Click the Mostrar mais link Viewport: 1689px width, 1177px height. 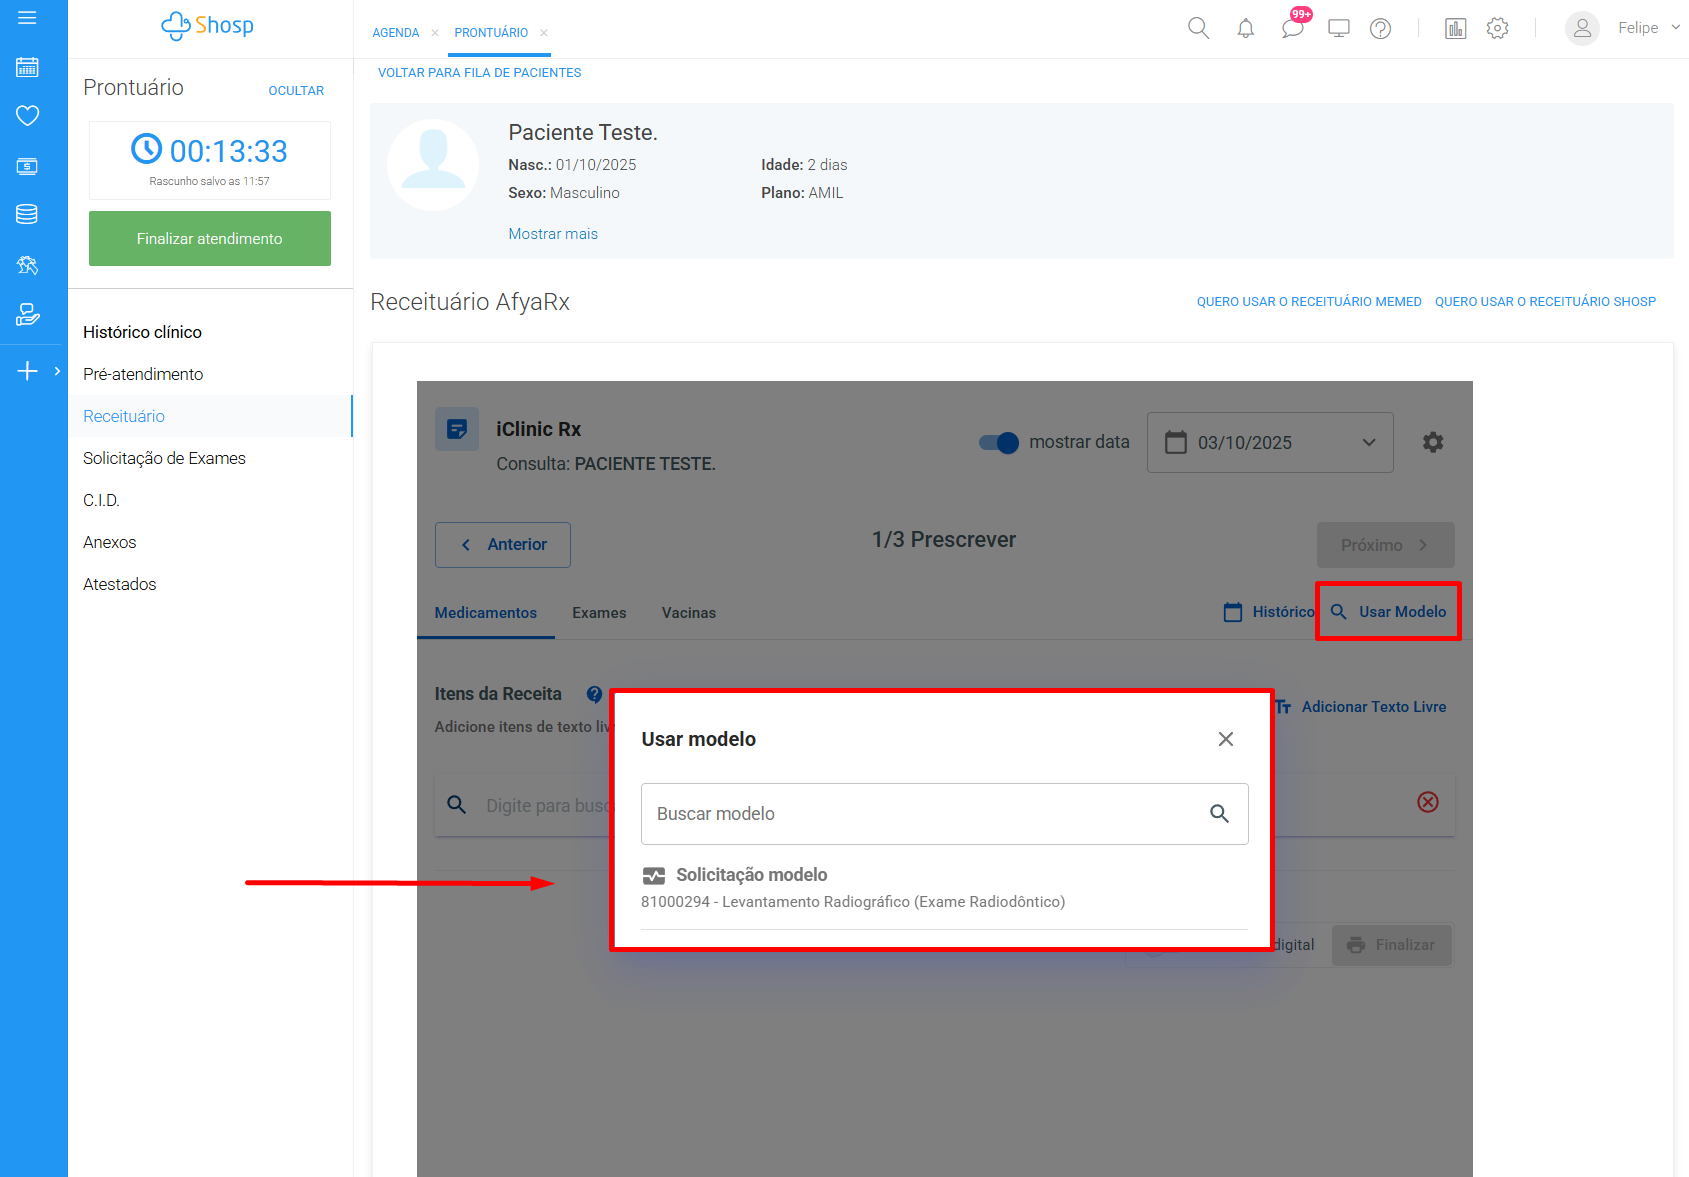552,234
